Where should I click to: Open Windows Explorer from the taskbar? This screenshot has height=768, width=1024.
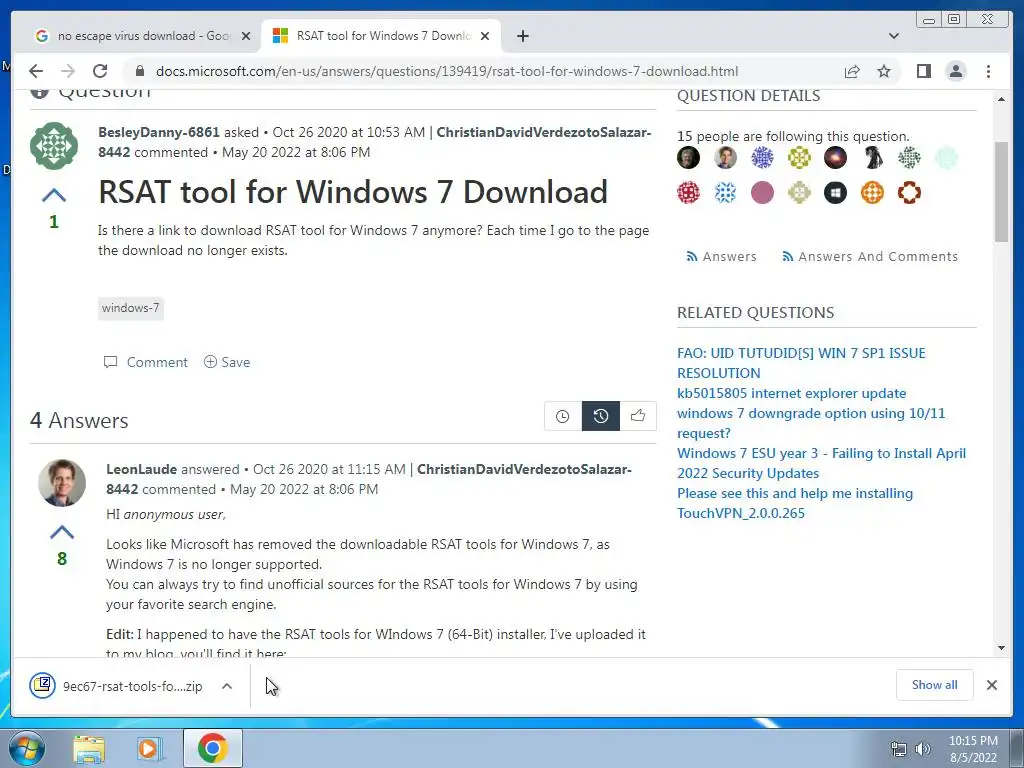point(89,748)
